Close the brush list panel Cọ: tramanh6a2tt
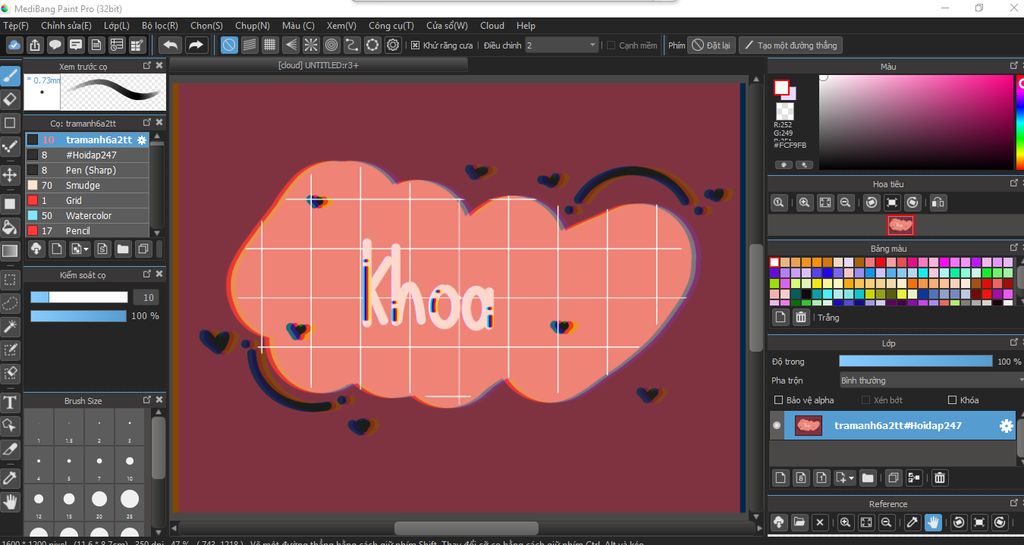1024x545 pixels. pyautogui.click(x=159, y=123)
